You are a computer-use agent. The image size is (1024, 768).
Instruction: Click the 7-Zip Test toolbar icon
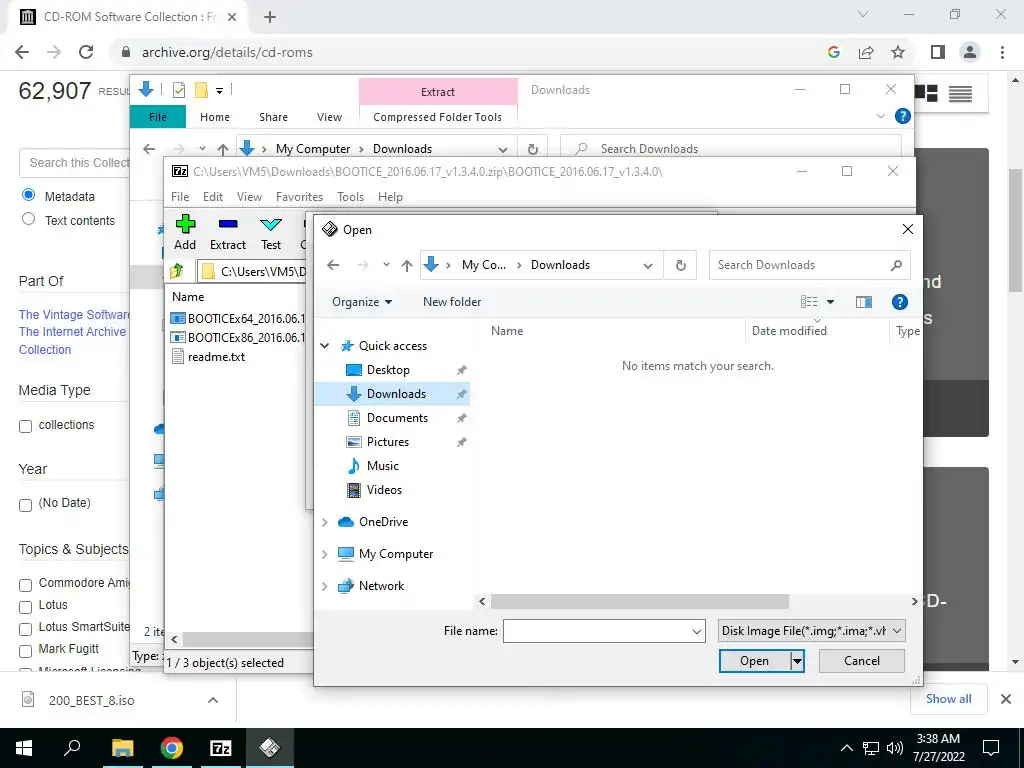click(x=271, y=225)
